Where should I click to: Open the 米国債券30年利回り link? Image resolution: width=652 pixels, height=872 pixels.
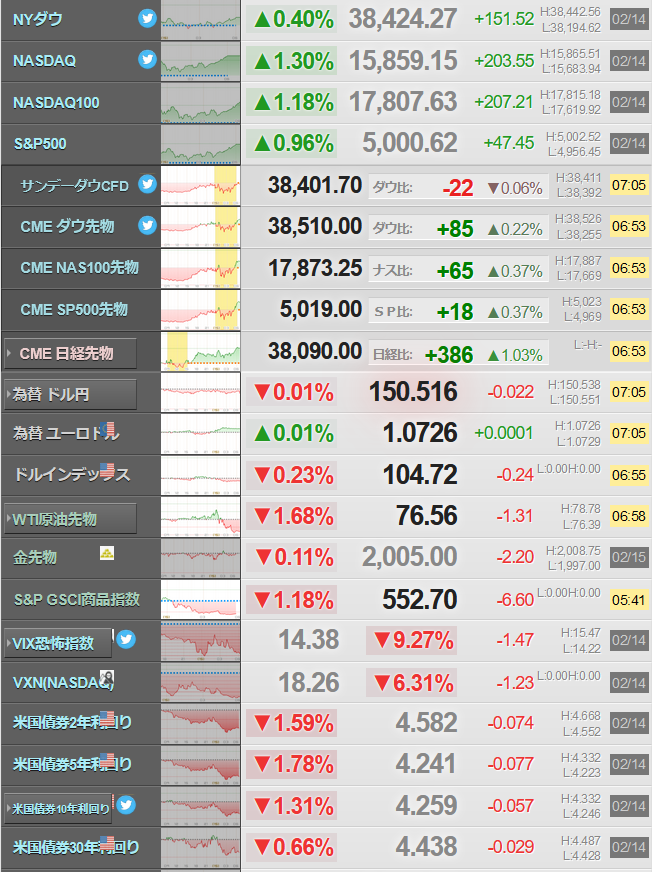click(76, 846)
